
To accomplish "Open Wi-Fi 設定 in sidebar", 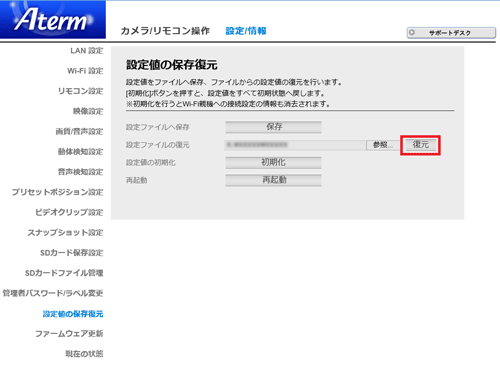I will pyautogui.click(x=85, y=71).
